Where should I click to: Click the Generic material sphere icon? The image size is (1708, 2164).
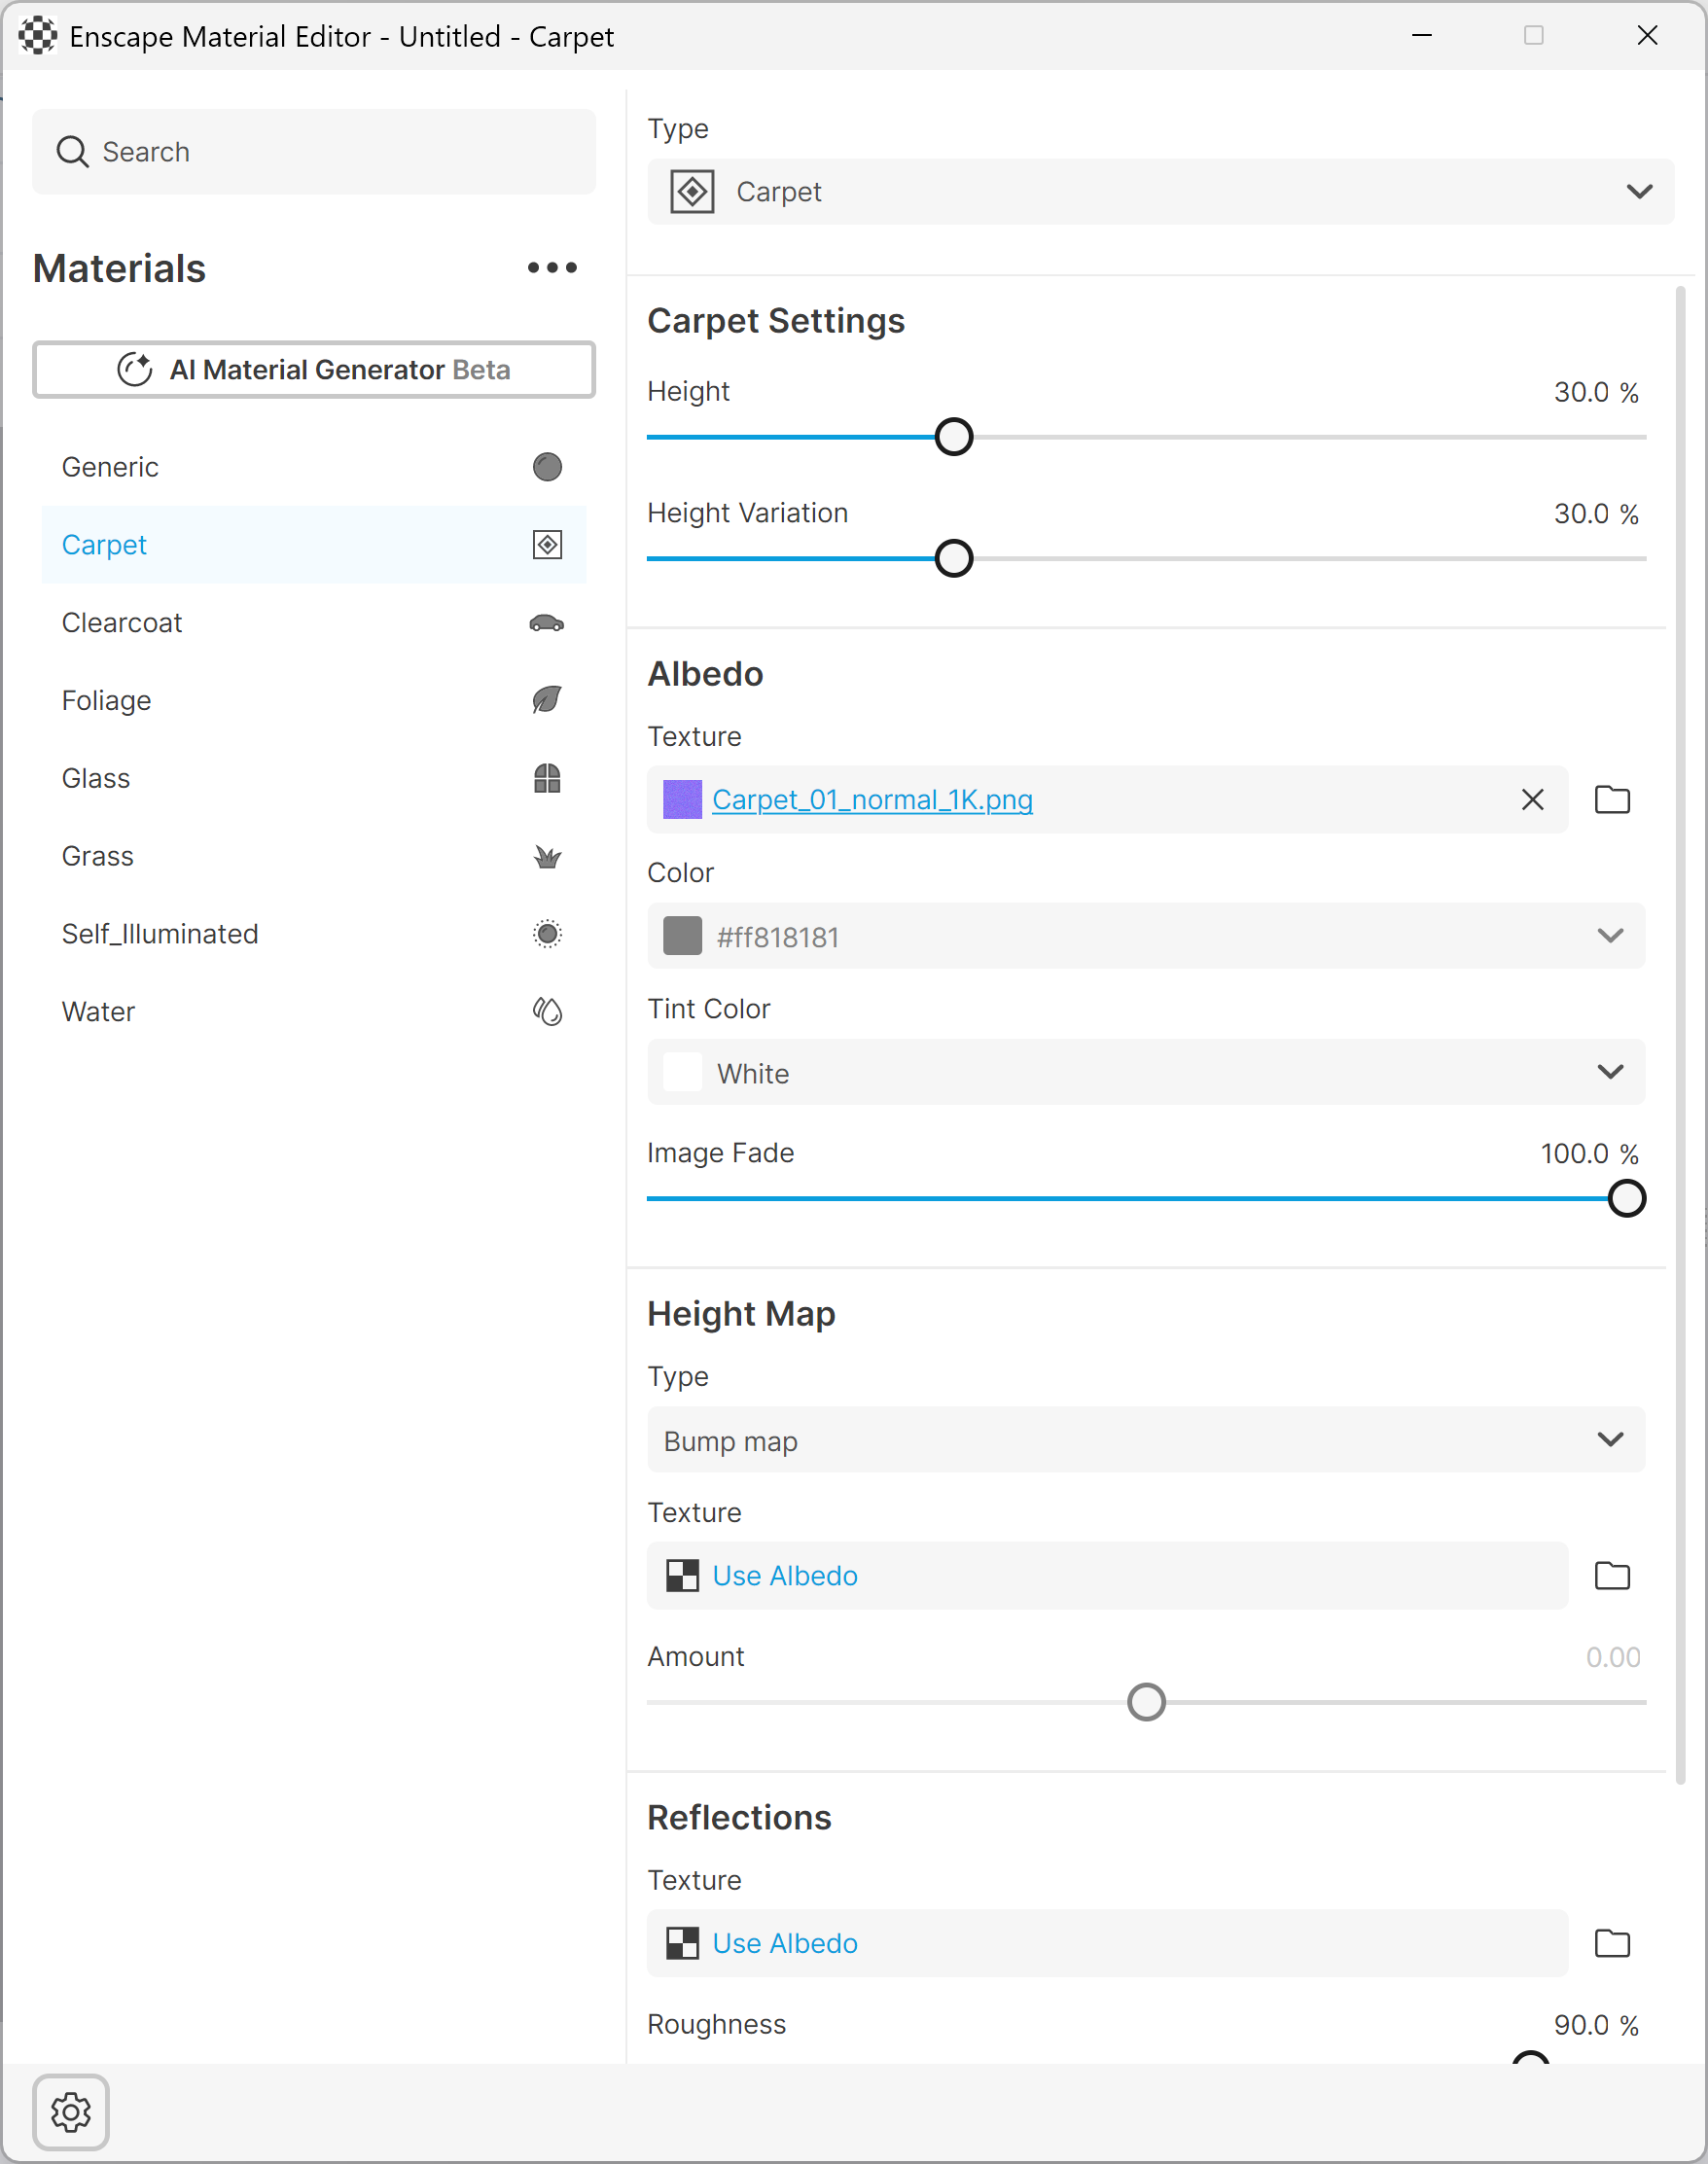click(547, 467)
